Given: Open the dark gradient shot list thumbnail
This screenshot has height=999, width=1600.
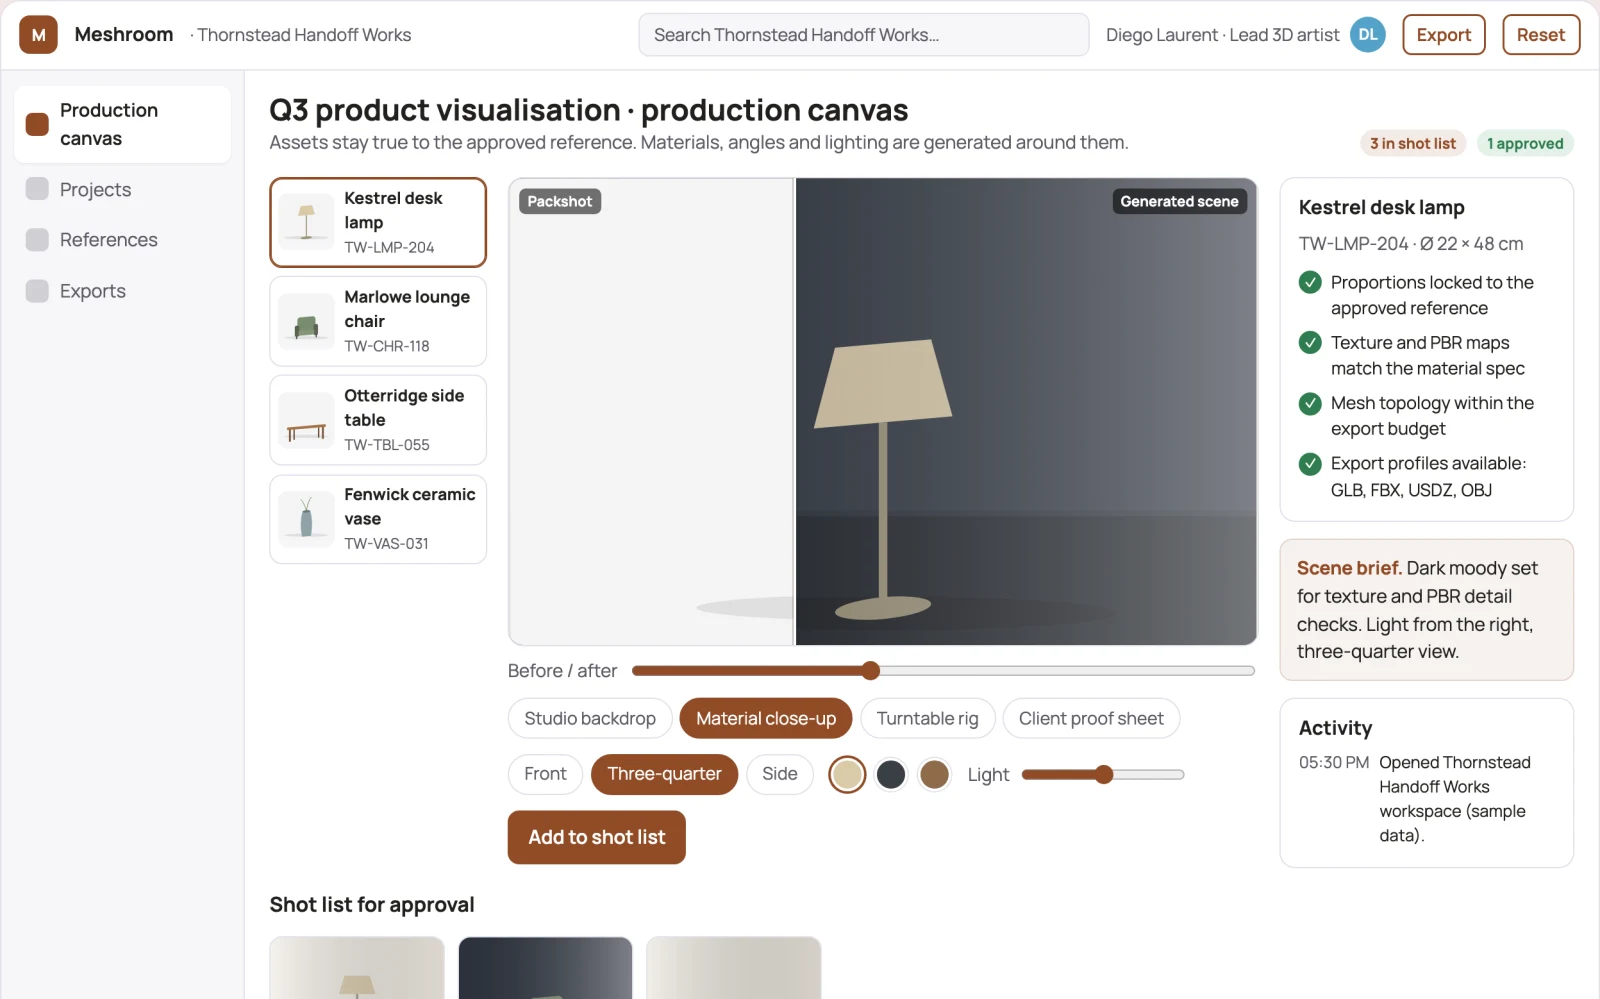Looking at the screenshot, I should click(545, 967).
